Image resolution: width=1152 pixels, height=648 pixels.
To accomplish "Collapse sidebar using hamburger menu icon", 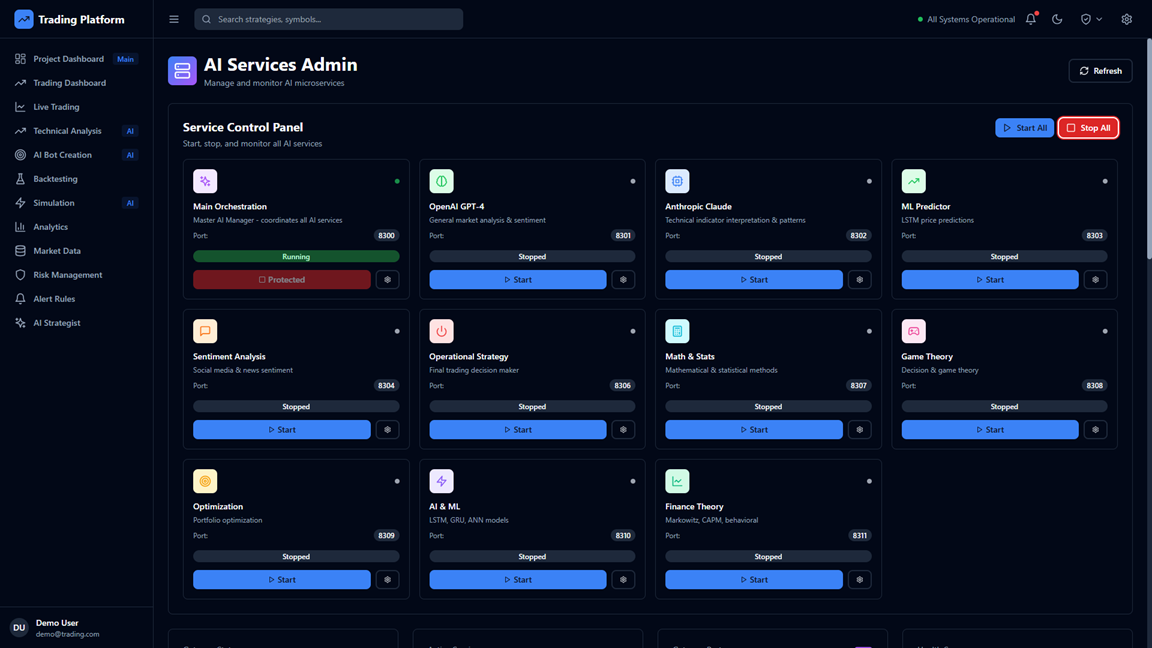I will pyautogui.click(x=174, y=19).
